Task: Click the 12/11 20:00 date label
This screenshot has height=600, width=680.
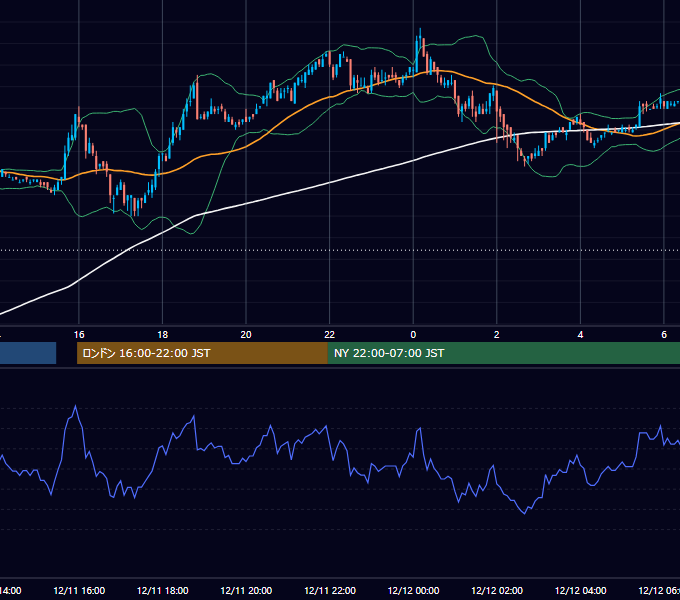Action: [x=246, y=591]
